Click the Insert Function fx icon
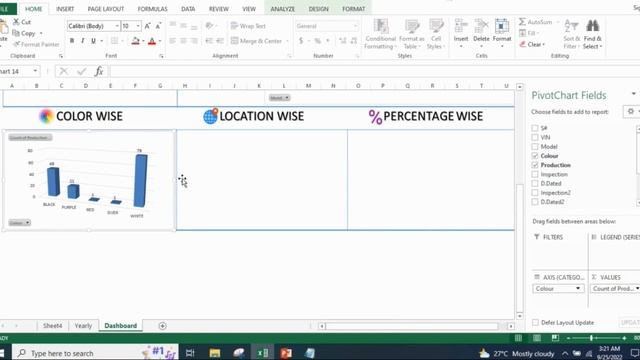Screen dimensions: 640x360 click(99, 71)
